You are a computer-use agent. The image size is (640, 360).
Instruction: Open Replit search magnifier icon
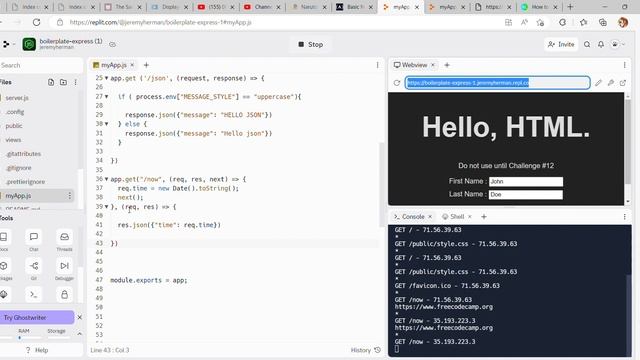587,44
